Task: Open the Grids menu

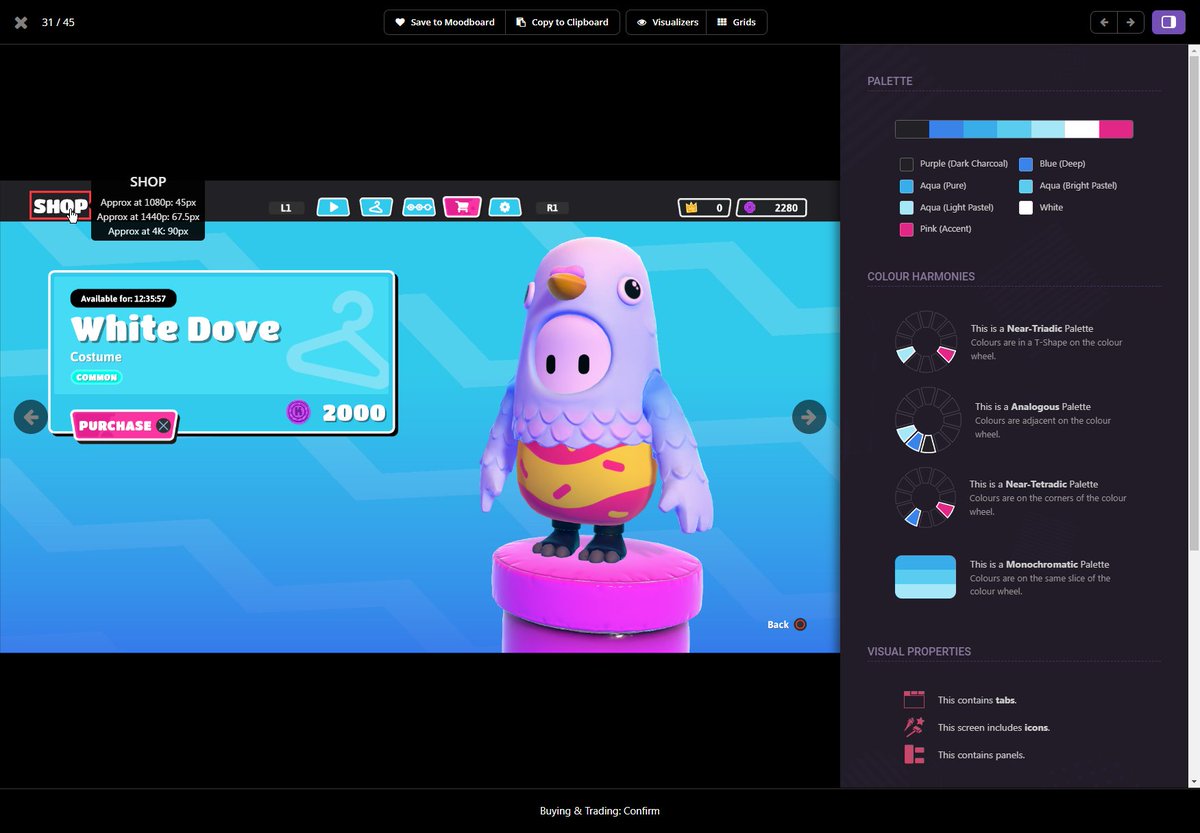Action: [x=737, y=22]
